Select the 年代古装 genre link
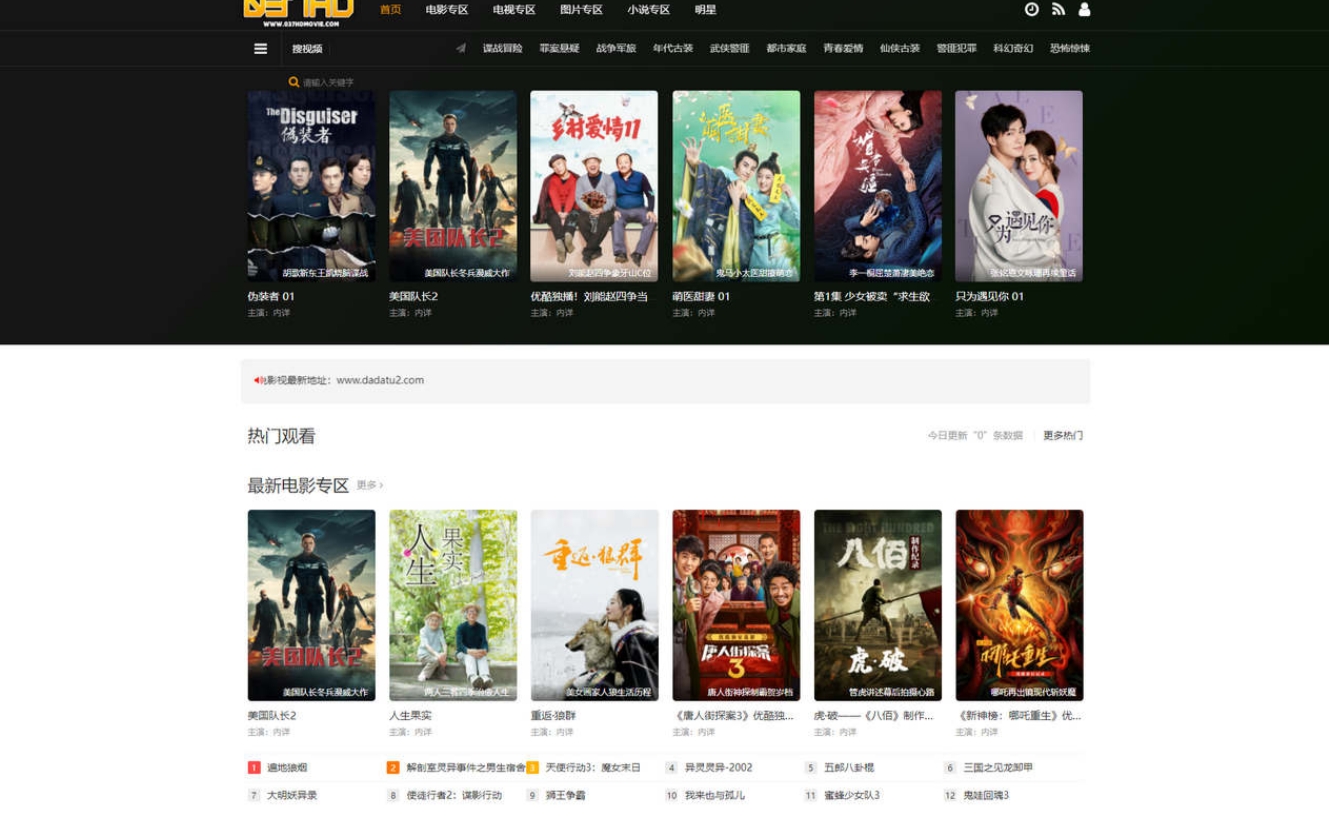Viewport: 1329px width, 835px height. [x=673, y=48]
